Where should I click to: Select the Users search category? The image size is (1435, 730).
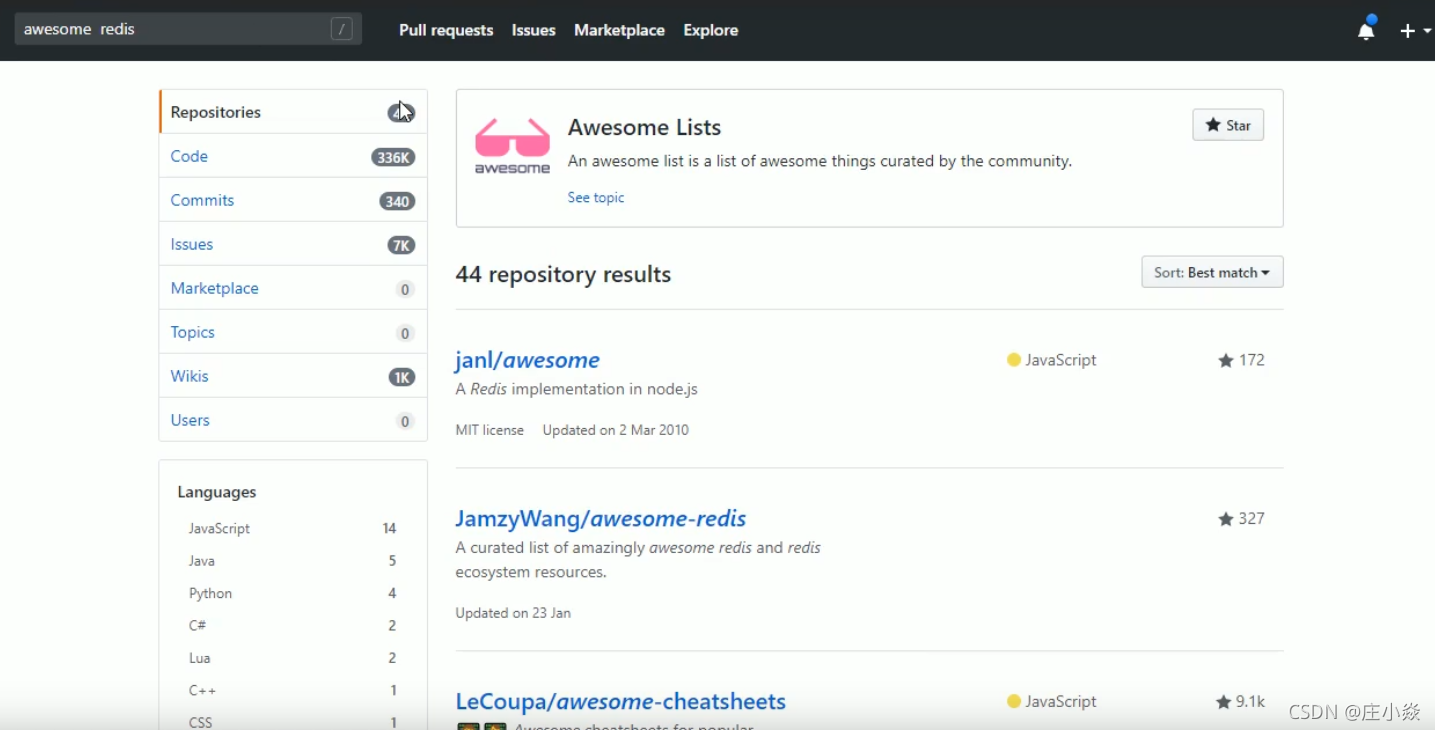[x=293, y=420]
